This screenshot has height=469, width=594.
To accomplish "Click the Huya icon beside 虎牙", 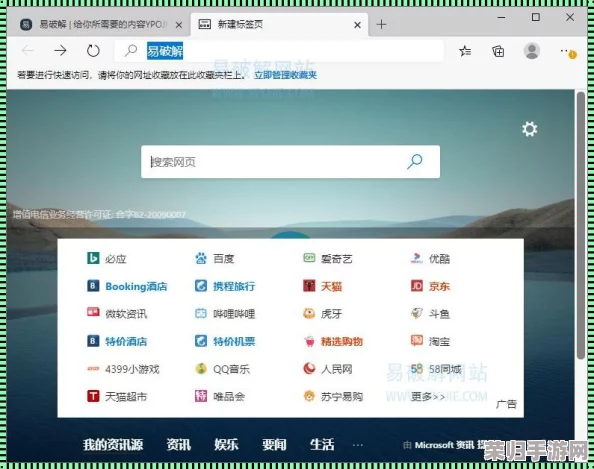I will [309, 313].
